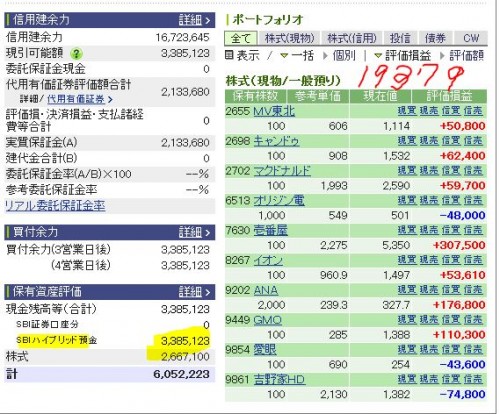Click 現売 for オリジン電
The image size is (500, 414).
[429, 200]
